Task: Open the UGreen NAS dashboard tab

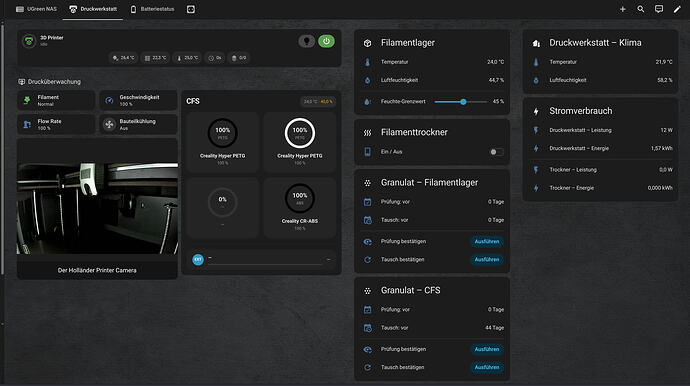Action: 37,9
